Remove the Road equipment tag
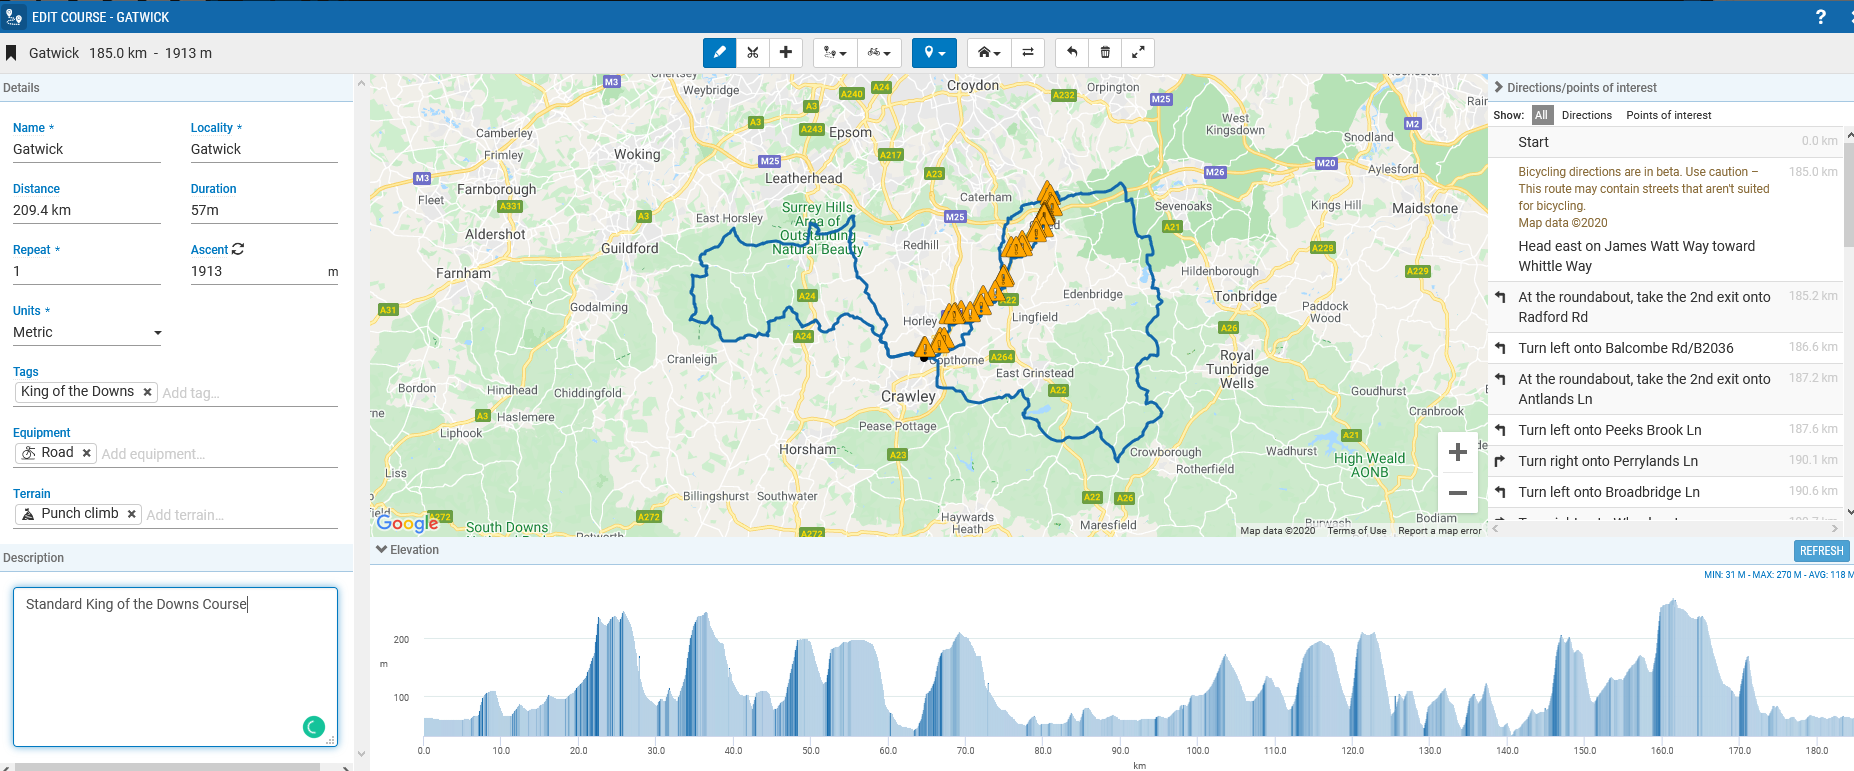 point(87,453)
